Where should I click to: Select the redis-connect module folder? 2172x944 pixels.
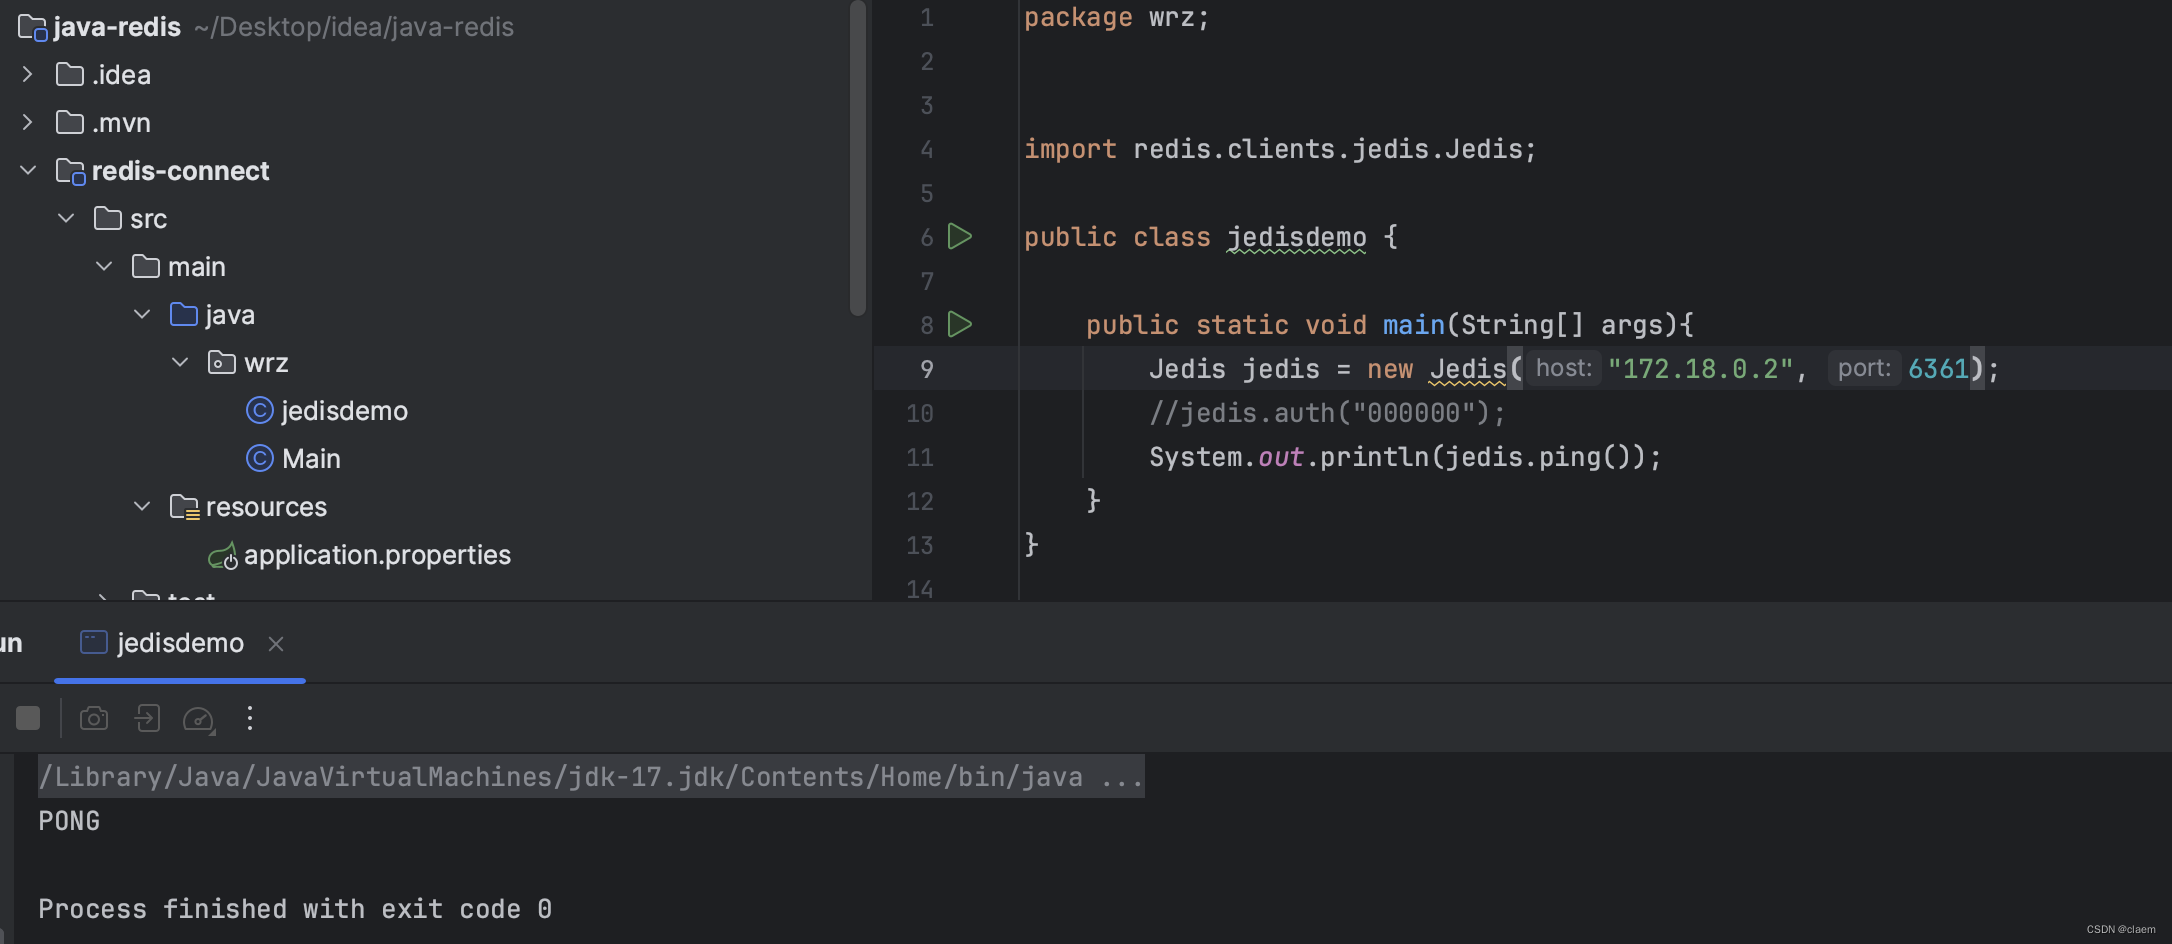click(180, 171)
